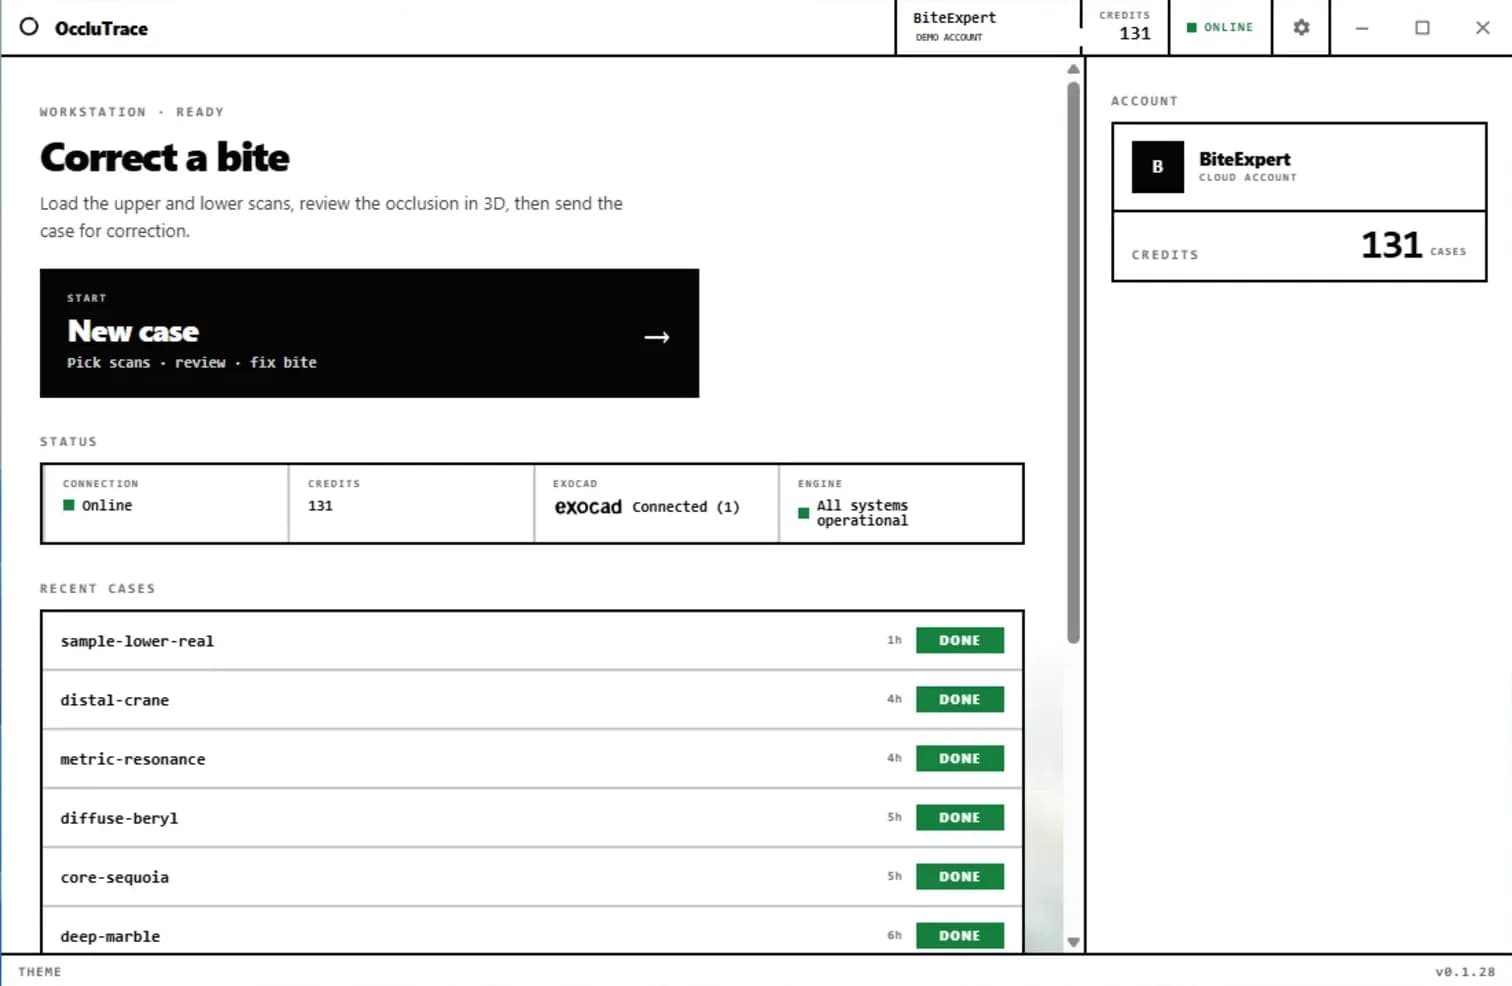
Task: Maximize the OccluTrace window
Action: [1422, 28]
